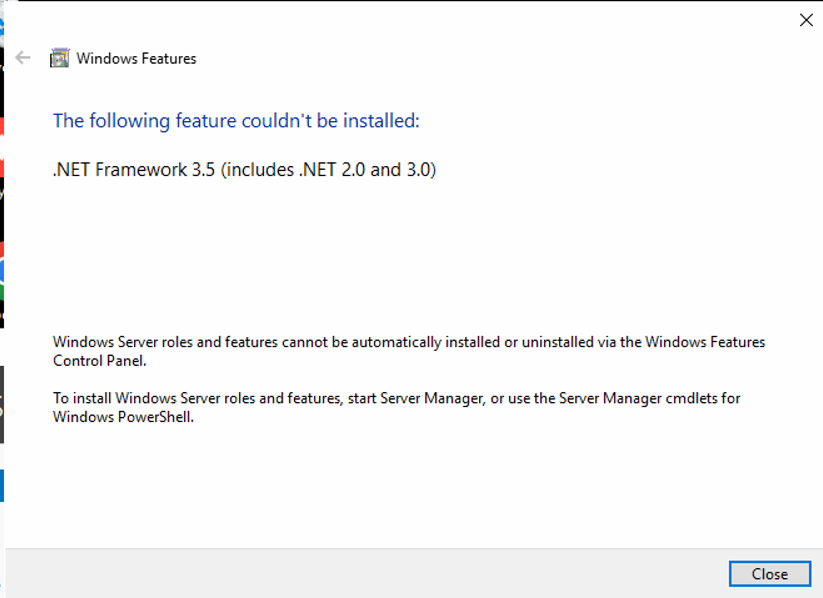Image resolution: width=823 pixels, height=598 pixels.
Task: Click the Windows Features title icon
Action: [x=60, y=58]
